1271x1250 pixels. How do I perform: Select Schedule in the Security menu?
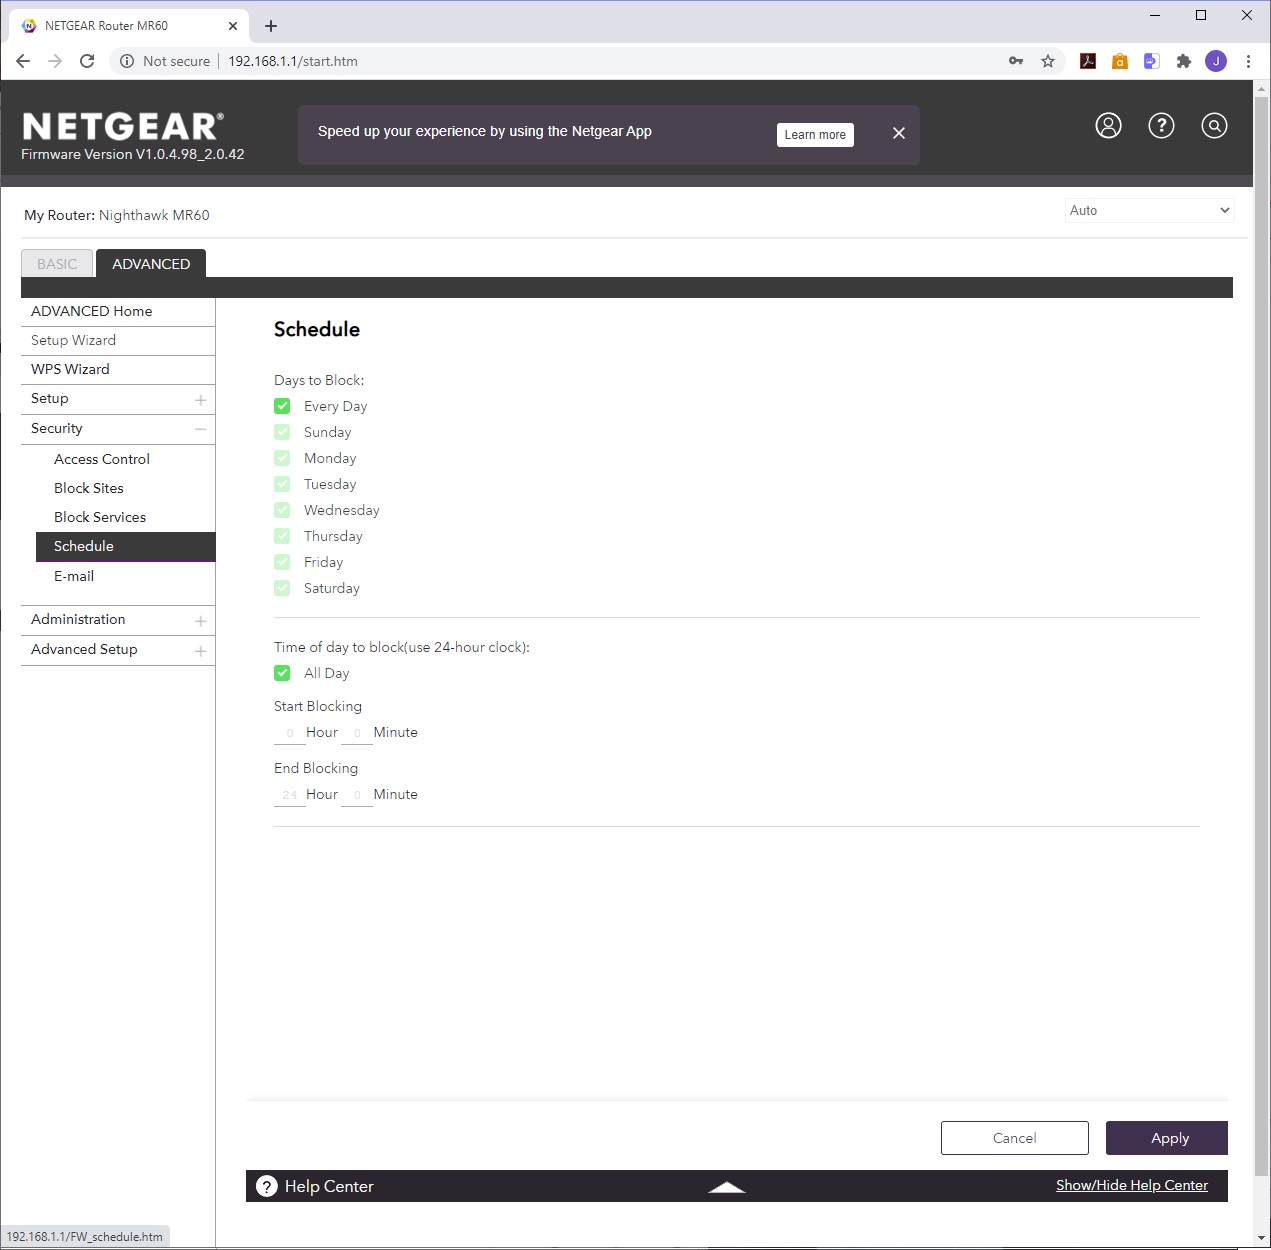pos(126,546)
